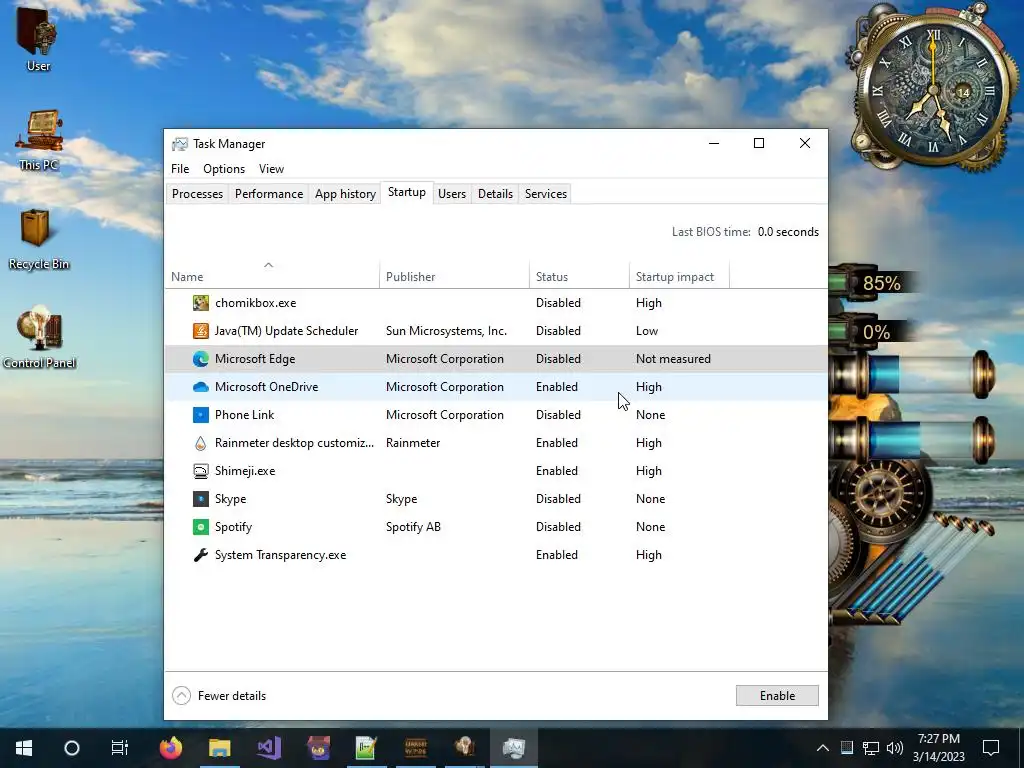Open the notification center icon
The image size is (1024, 768).
pos(991,748)
